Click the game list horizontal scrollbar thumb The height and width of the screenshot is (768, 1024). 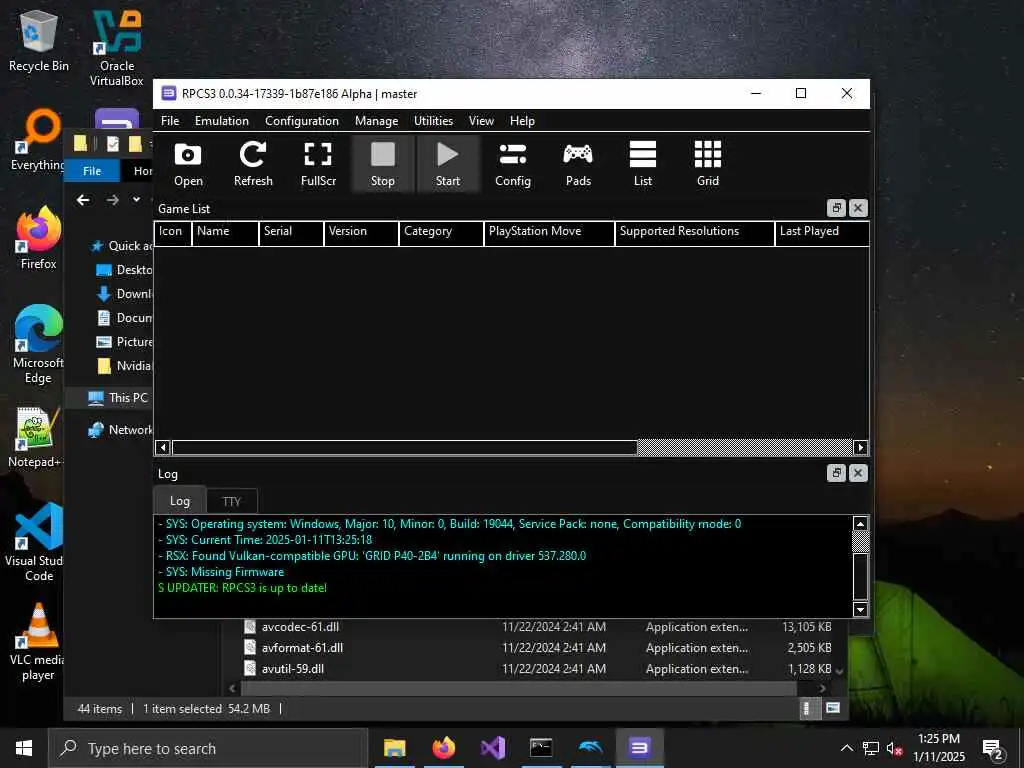pyautogui.click(x=404, y=447)
